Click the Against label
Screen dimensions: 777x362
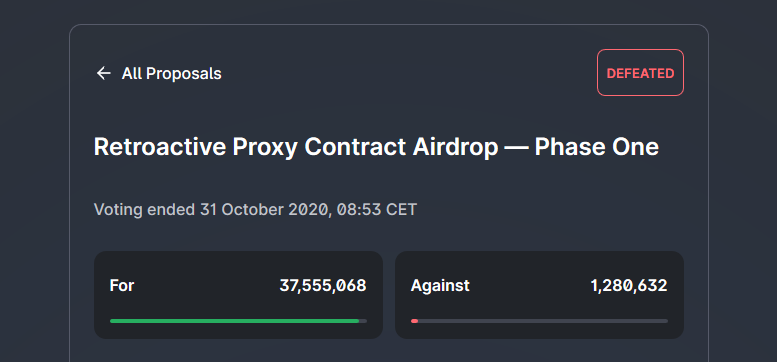coord(440,286)
